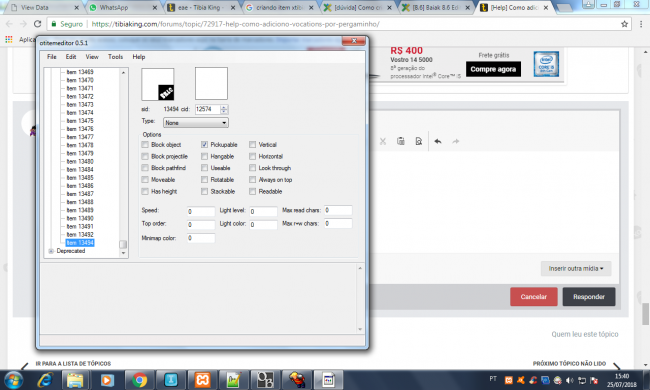Launch XAMPP from the taskbar
Screen dimensions: 650x390
[x=202, y=380]
